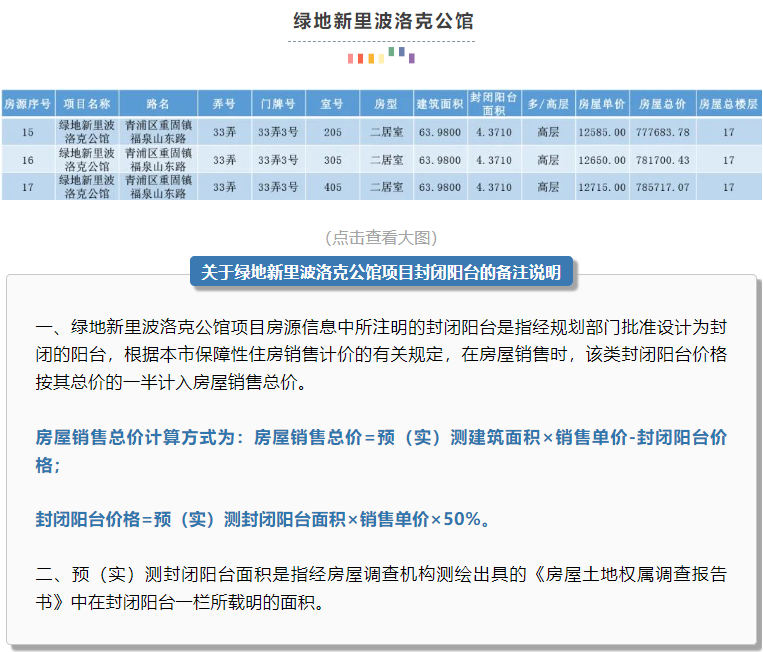Click the 建筑面积 column header
Viewport: 763px width, 652px height.
click(x=440, y=104)
